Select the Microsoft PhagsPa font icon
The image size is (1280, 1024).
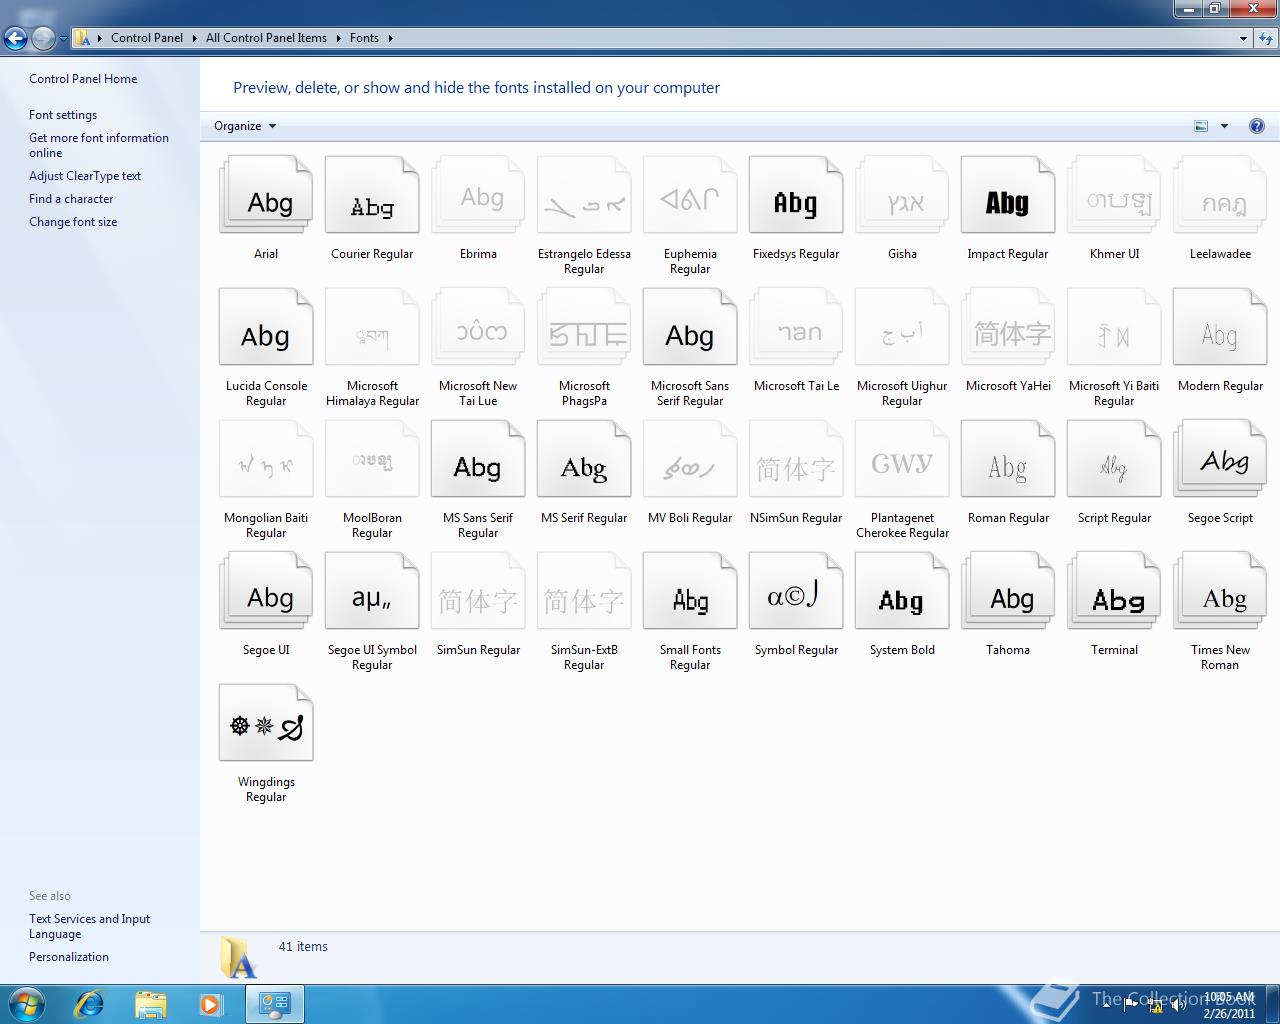(x=584, y=328)
